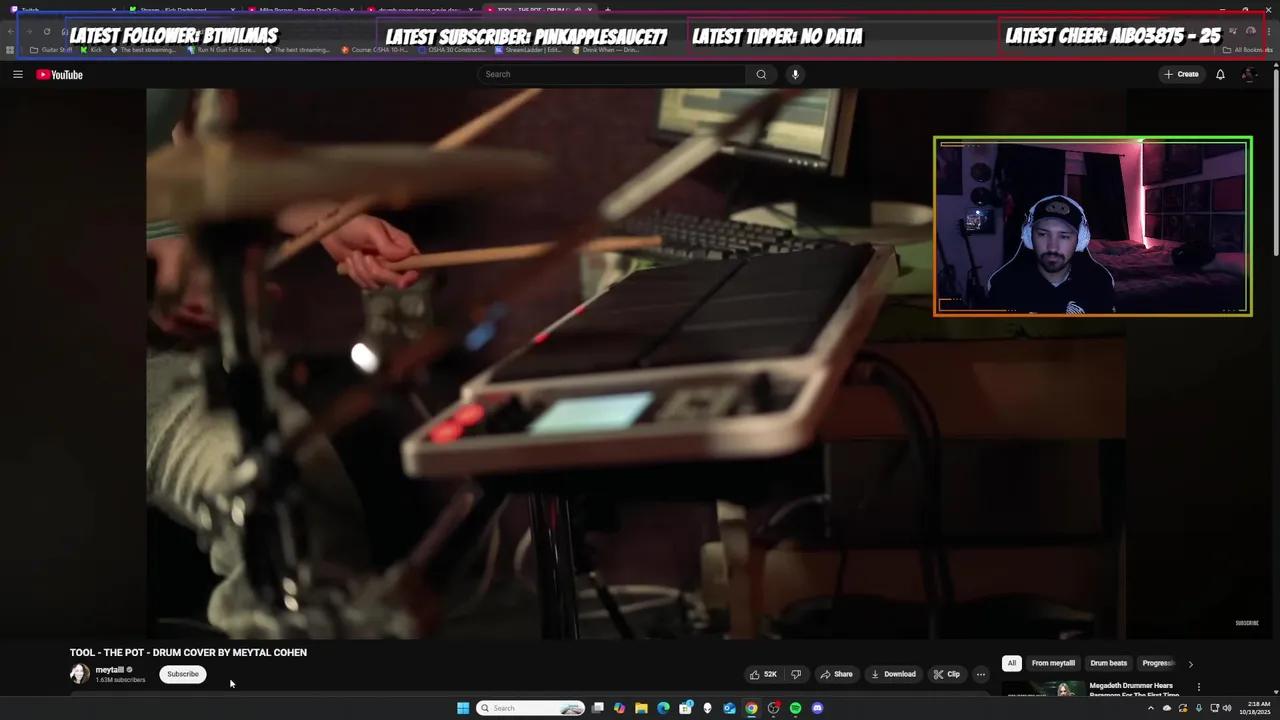Screen dimensions: 1280x720
Task: Open Outlook from the taskbar
Action: click(729, 708)
